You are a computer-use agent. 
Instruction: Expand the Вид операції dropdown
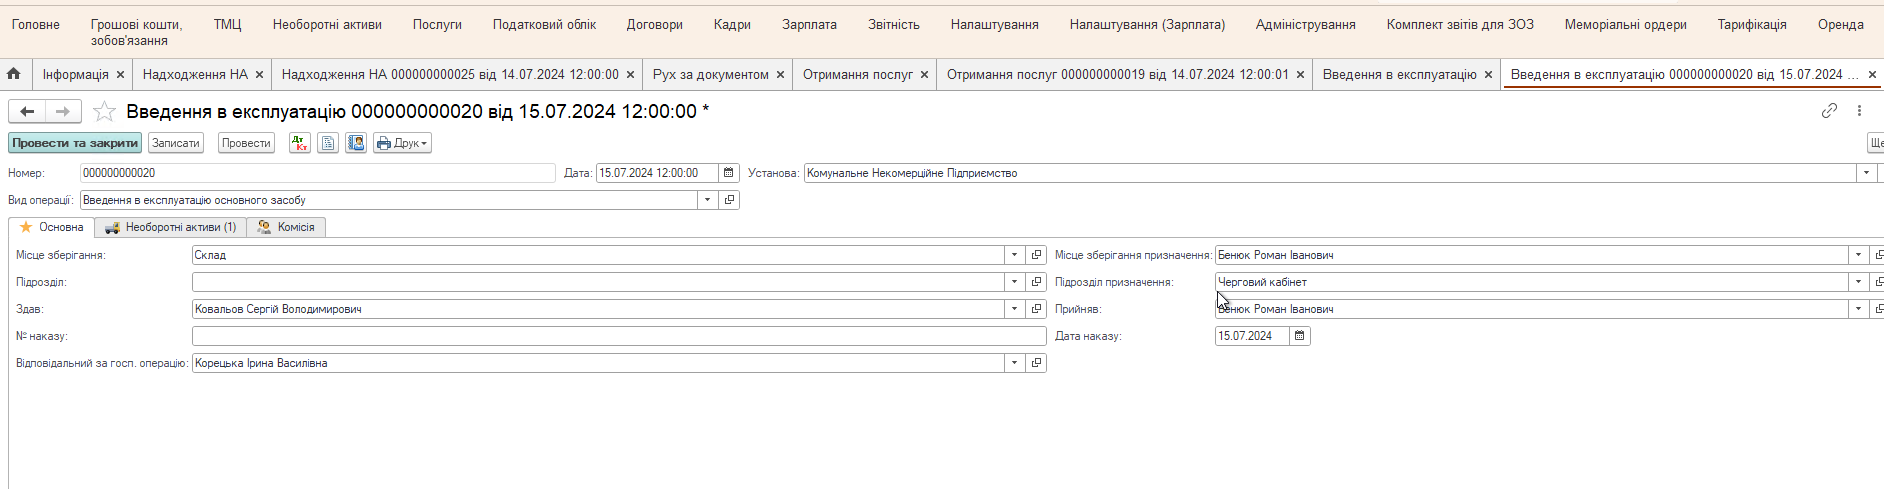(x=708, y=200)
